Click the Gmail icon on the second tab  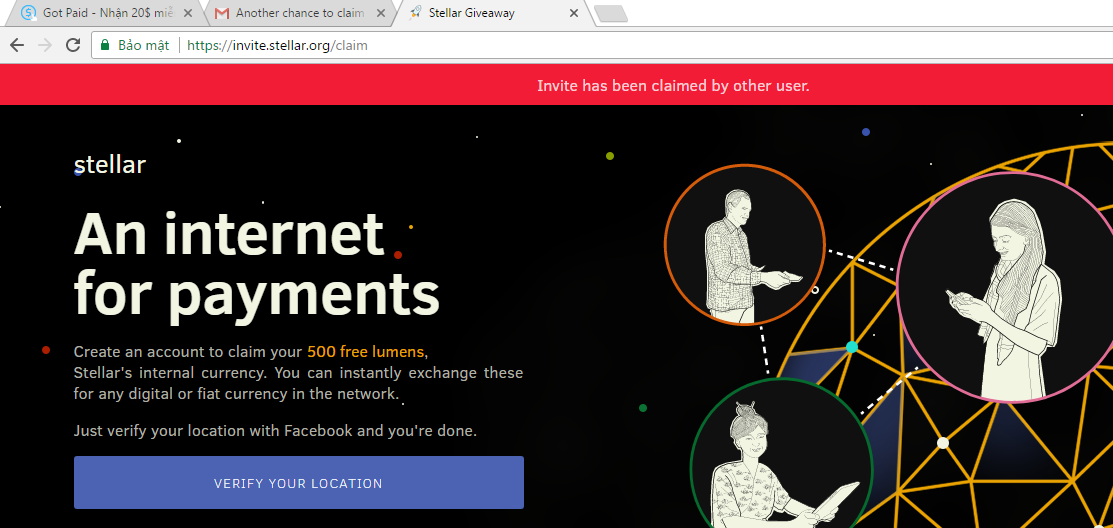[x=222, y=13]
